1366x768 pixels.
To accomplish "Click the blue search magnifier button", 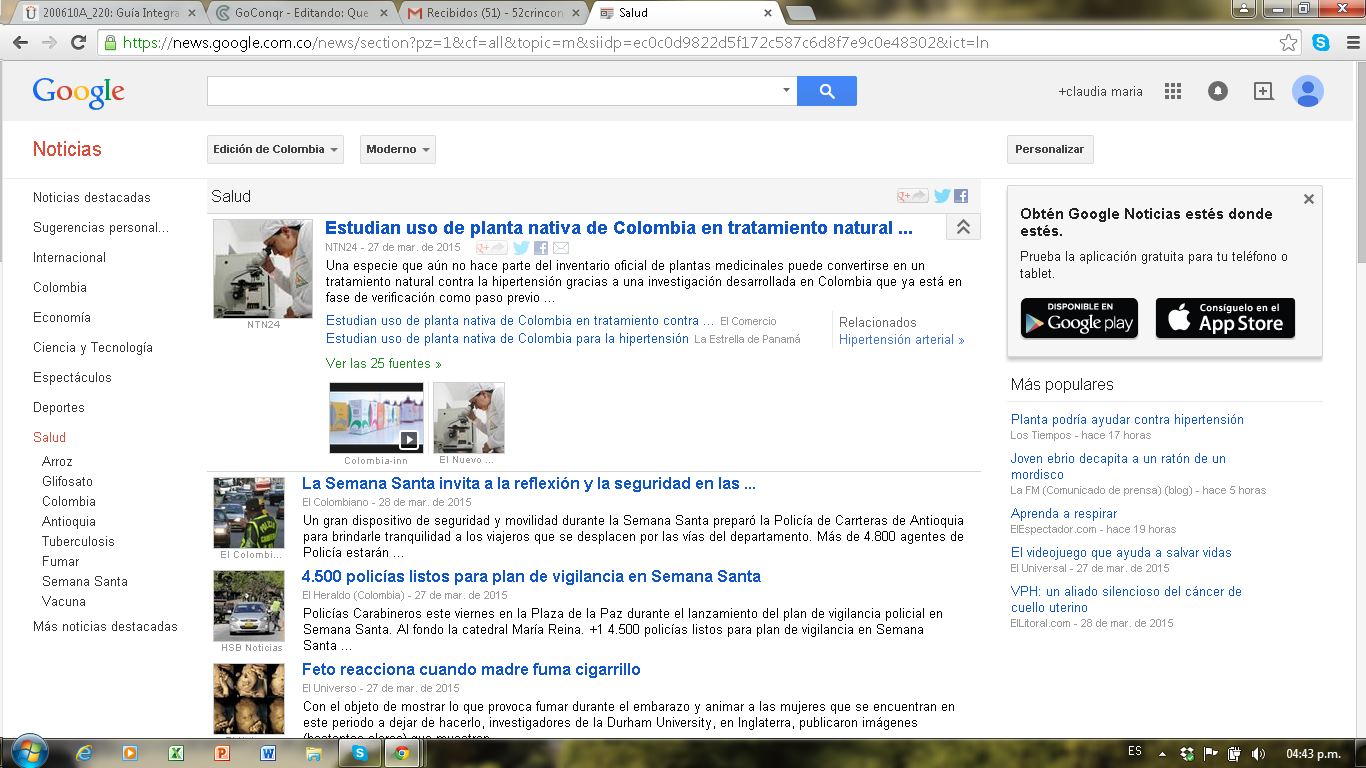I will click(x=827, y=91).
